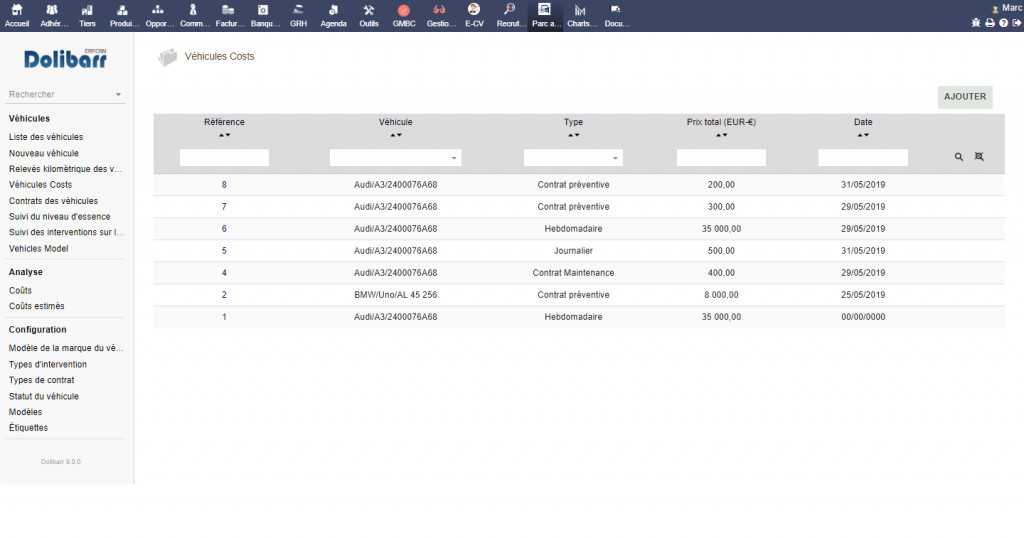Sort by Référence column arrows
1024x538 pixels.
coord(224,135)
